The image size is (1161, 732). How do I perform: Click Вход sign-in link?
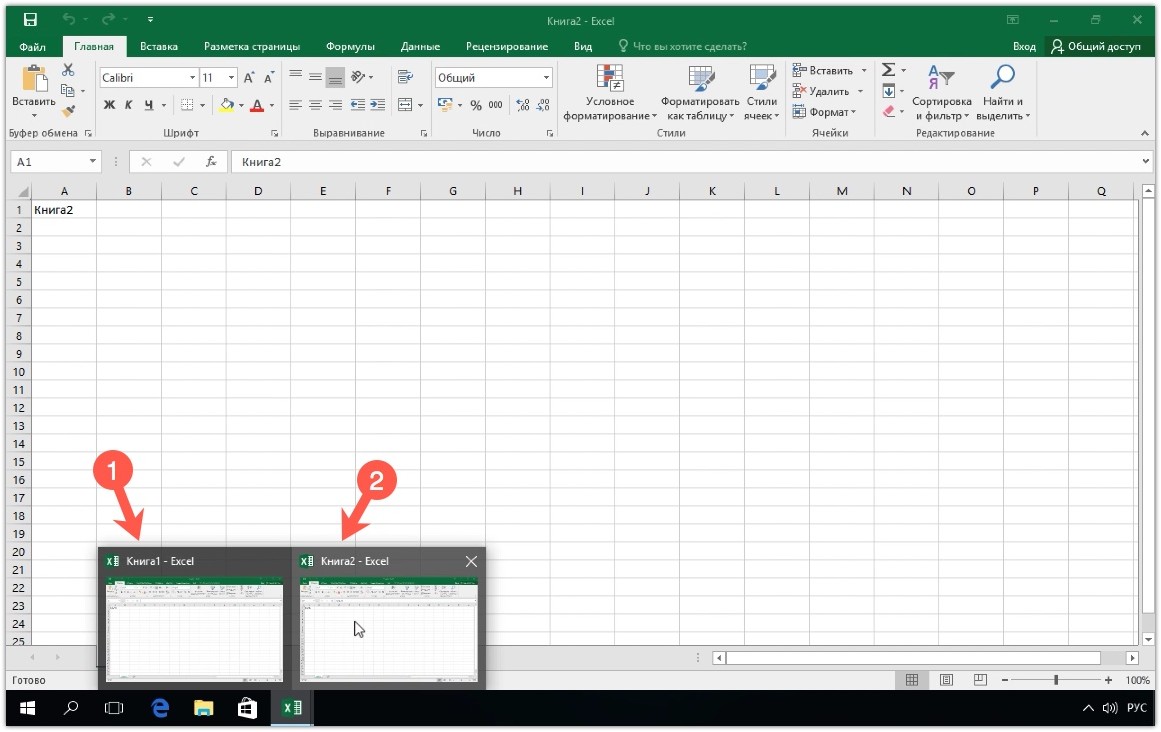coord(1024,47)
